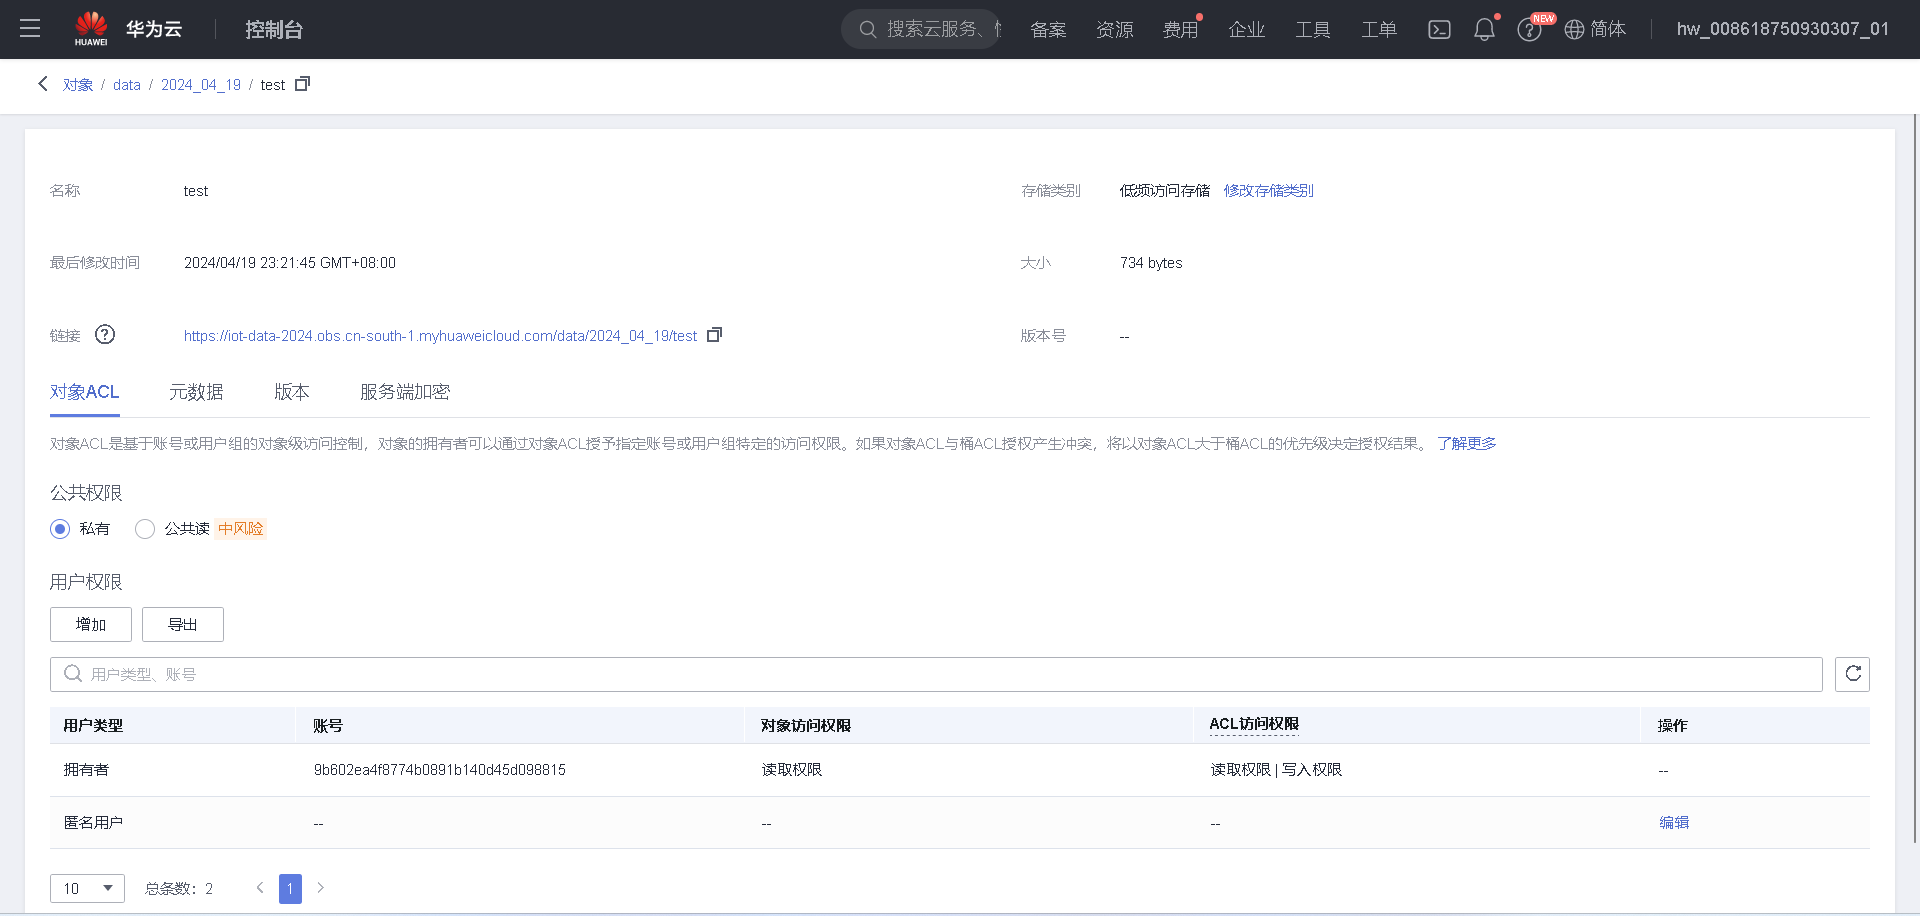Go to page 1 in pagination
1920x916 pixels.
click(290, 888)
